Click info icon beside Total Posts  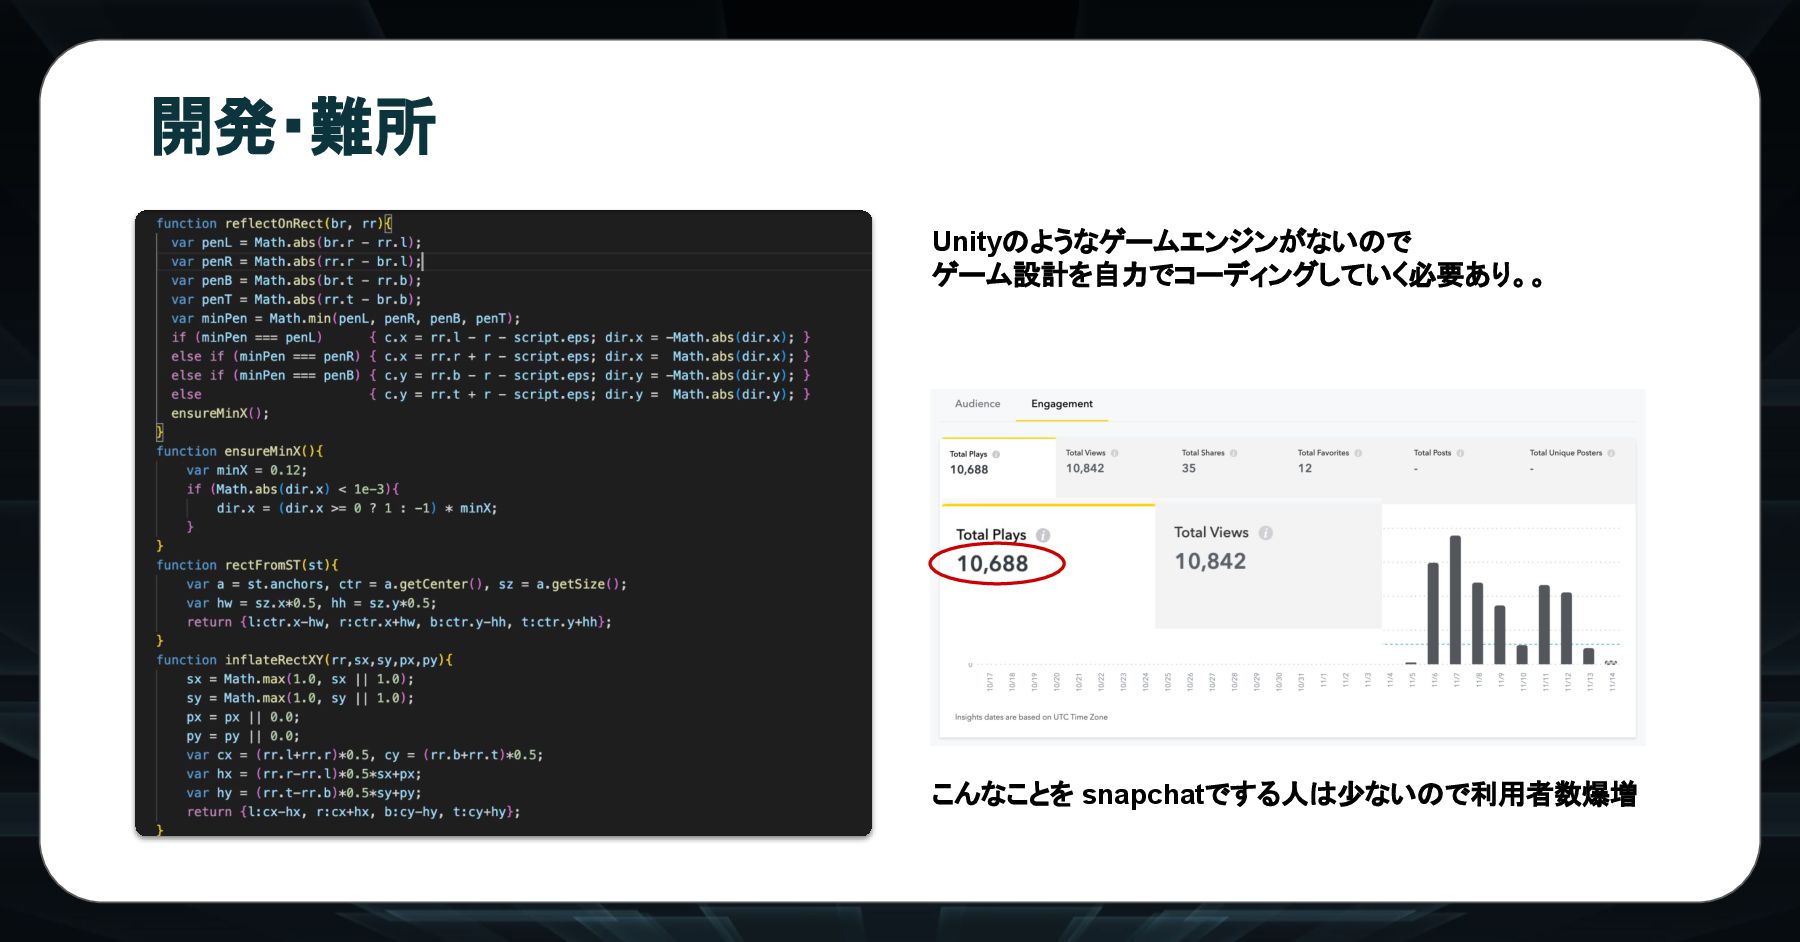(1460, 453)
